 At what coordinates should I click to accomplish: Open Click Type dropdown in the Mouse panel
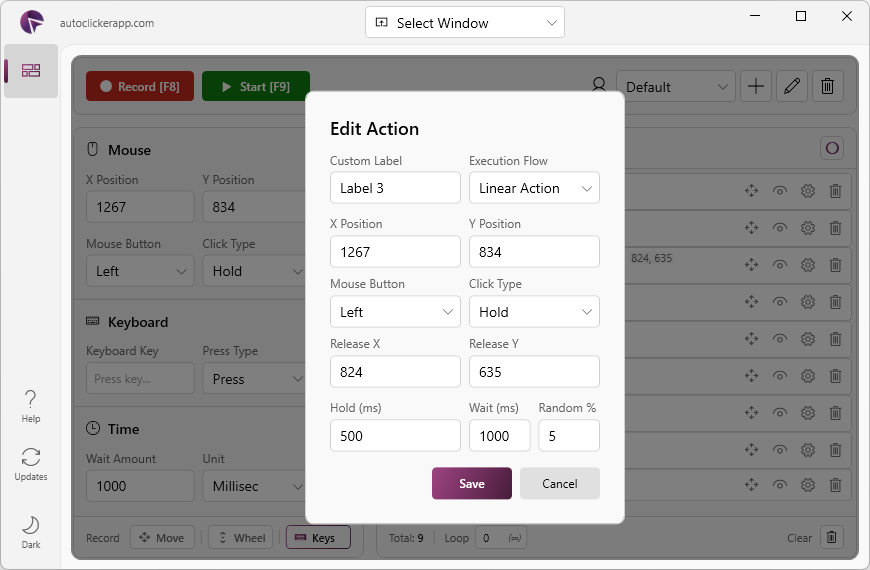[x=254, y=271]
